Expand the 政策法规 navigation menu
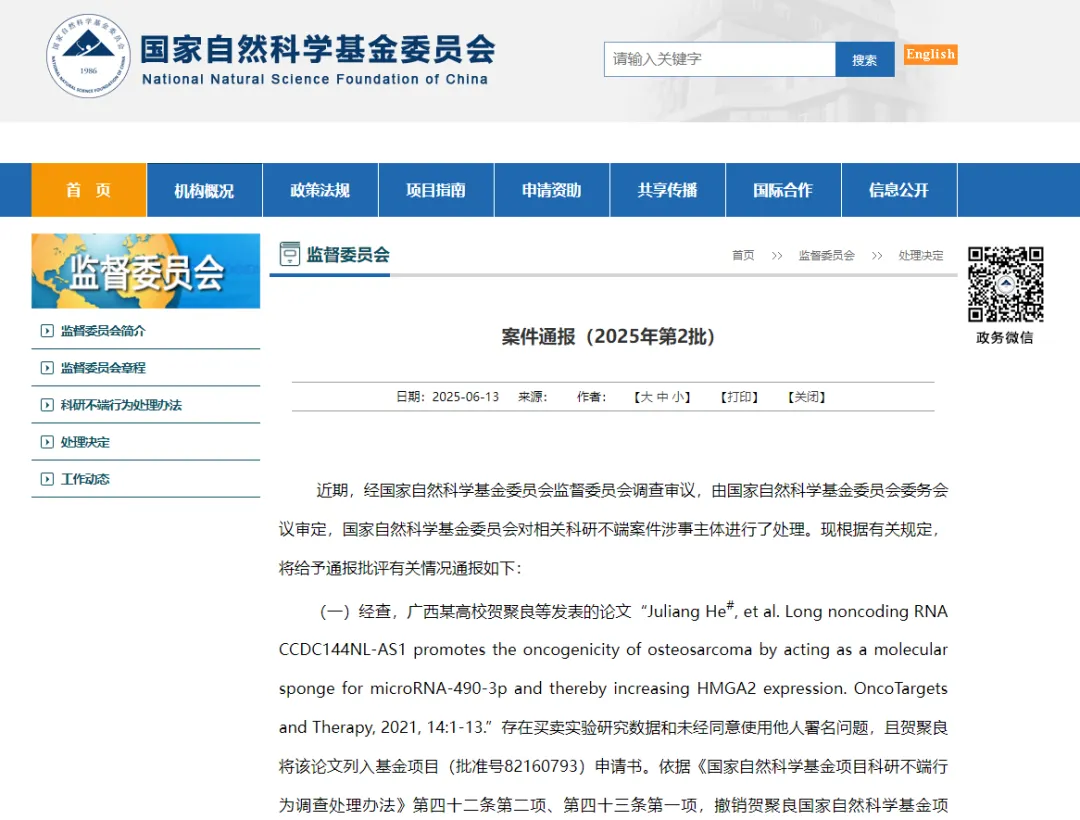Viewport: 1080px width, 820px height. (320, 190)
